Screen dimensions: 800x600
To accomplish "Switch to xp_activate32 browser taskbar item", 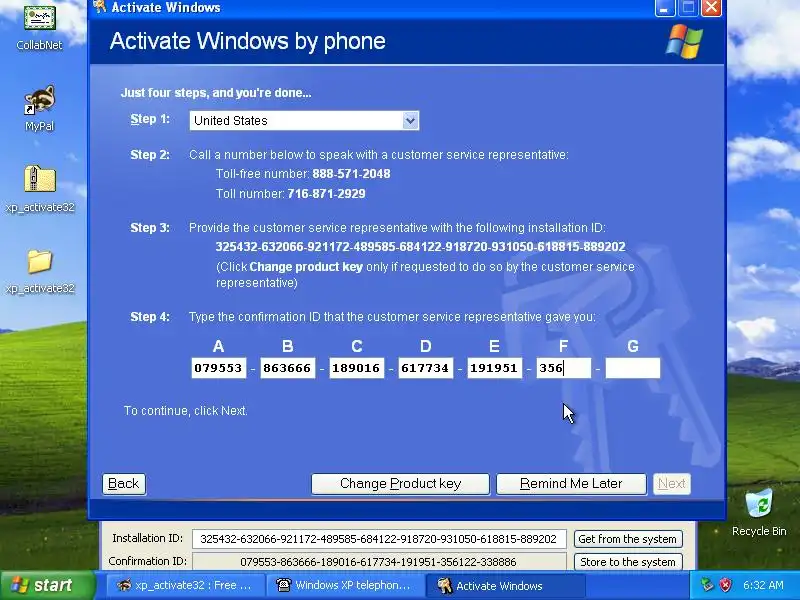I will (185, 585).
